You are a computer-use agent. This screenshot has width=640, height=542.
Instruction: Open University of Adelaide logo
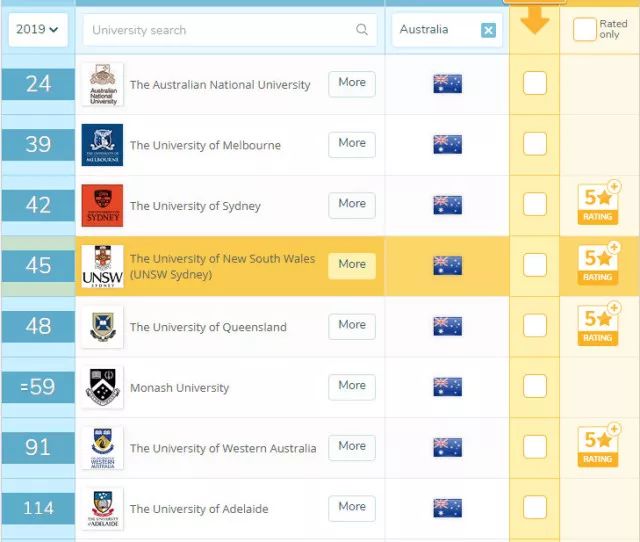pos(102,509)
